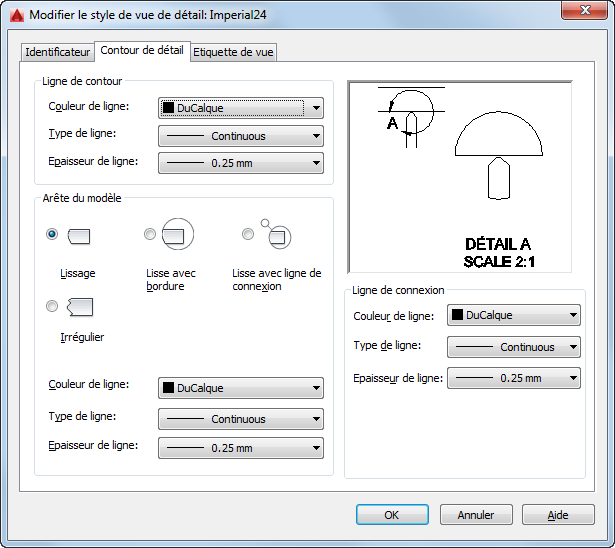Click the AutoCAD logo in title bar
Image resolution: width=615 pixels, height=548 pixels.
(x=17, y=15)
